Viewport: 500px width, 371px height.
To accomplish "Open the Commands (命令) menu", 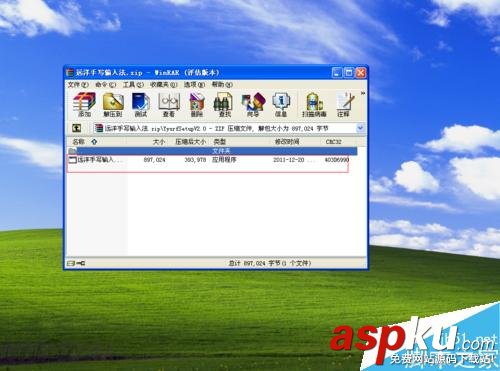I will [x=106, y=85].
